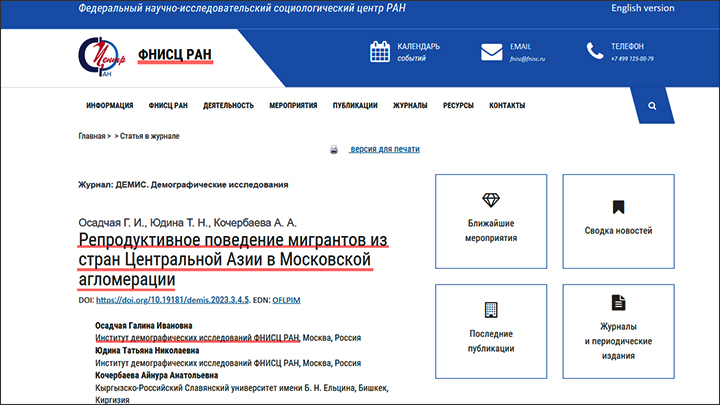Click author name Кочербаева Айнура Анатольевна

157,375
